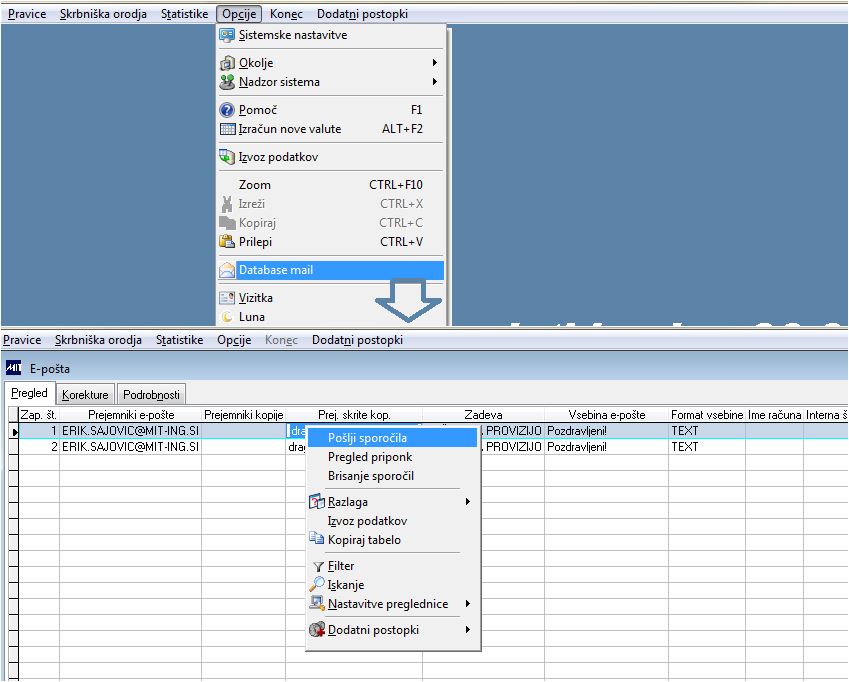Image resolution: width=849 pixels, height=682 pixels.
Task: Click the Prilepi clipboard icon
Action: (227, 241)
